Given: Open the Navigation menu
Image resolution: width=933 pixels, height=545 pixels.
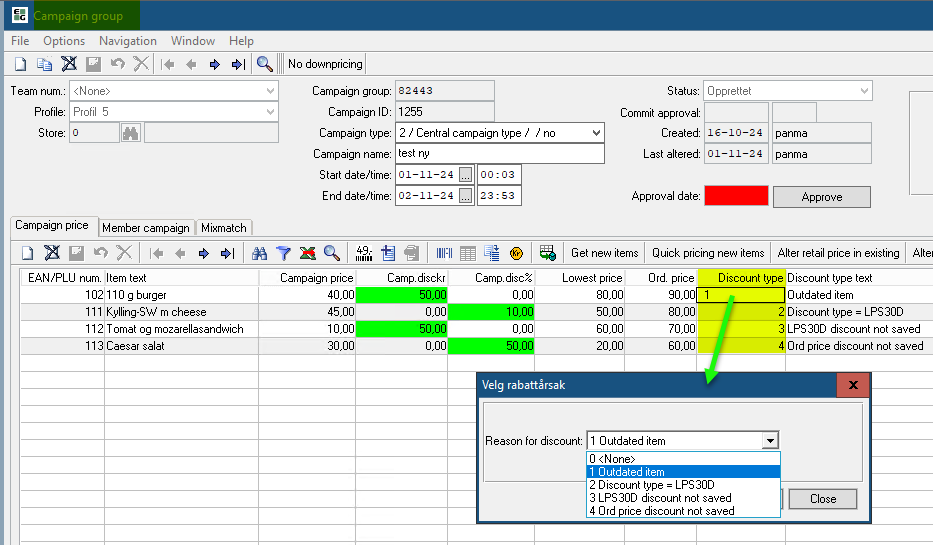Looking at the screenshot, I should [x=127, y=41].
